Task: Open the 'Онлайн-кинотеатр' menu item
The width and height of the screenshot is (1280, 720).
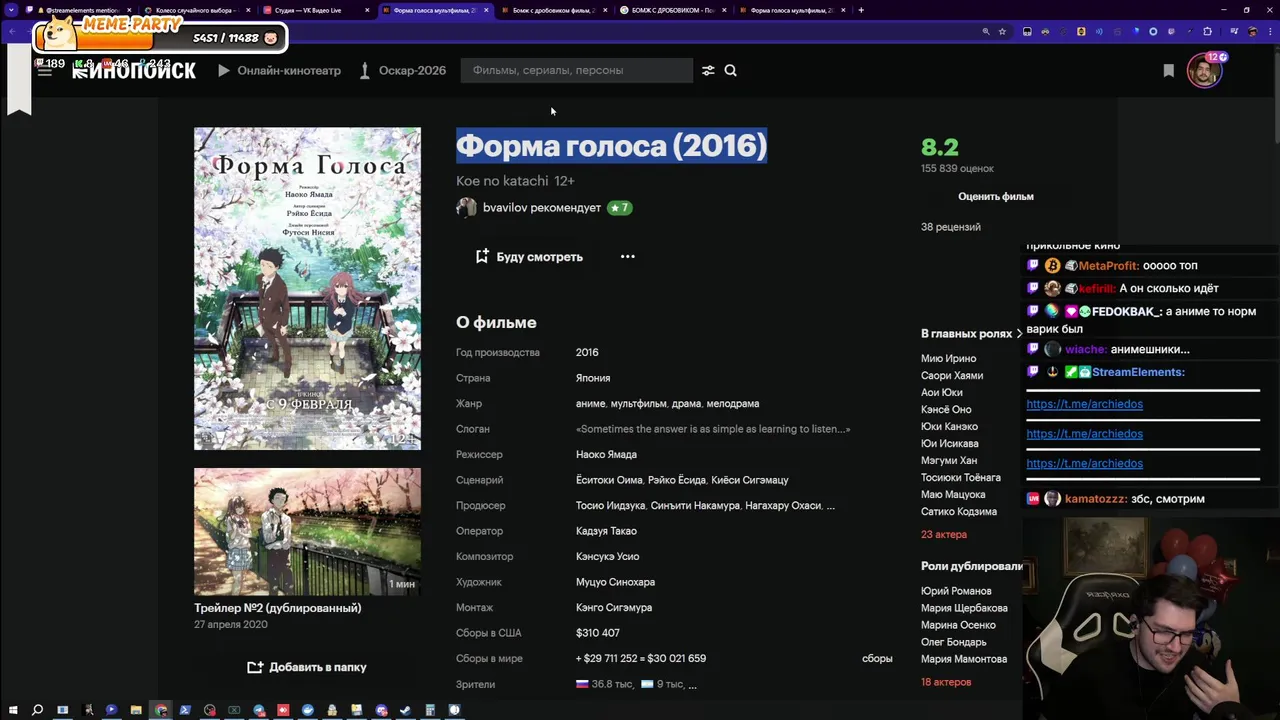Action: tap(279, 71)
